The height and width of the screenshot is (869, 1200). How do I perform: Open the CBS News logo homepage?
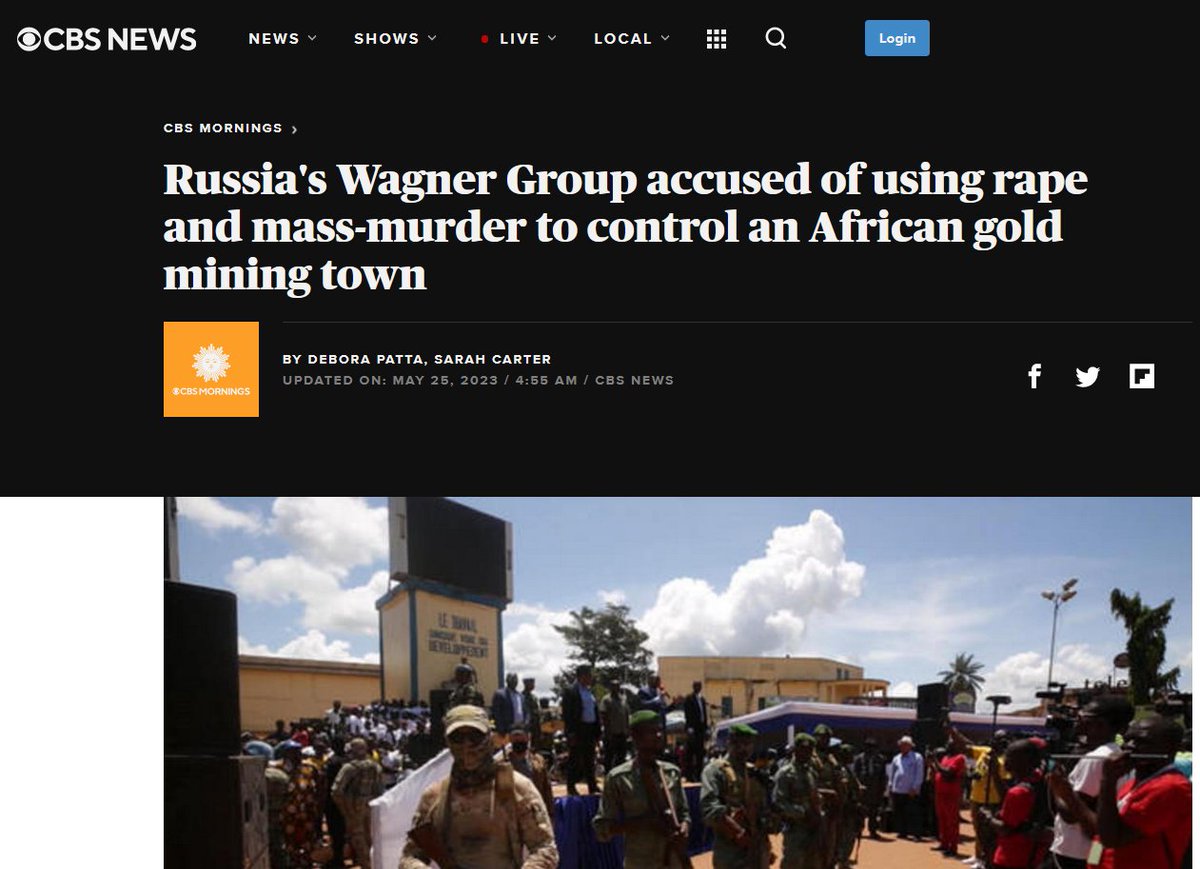[x=107, y=39]
